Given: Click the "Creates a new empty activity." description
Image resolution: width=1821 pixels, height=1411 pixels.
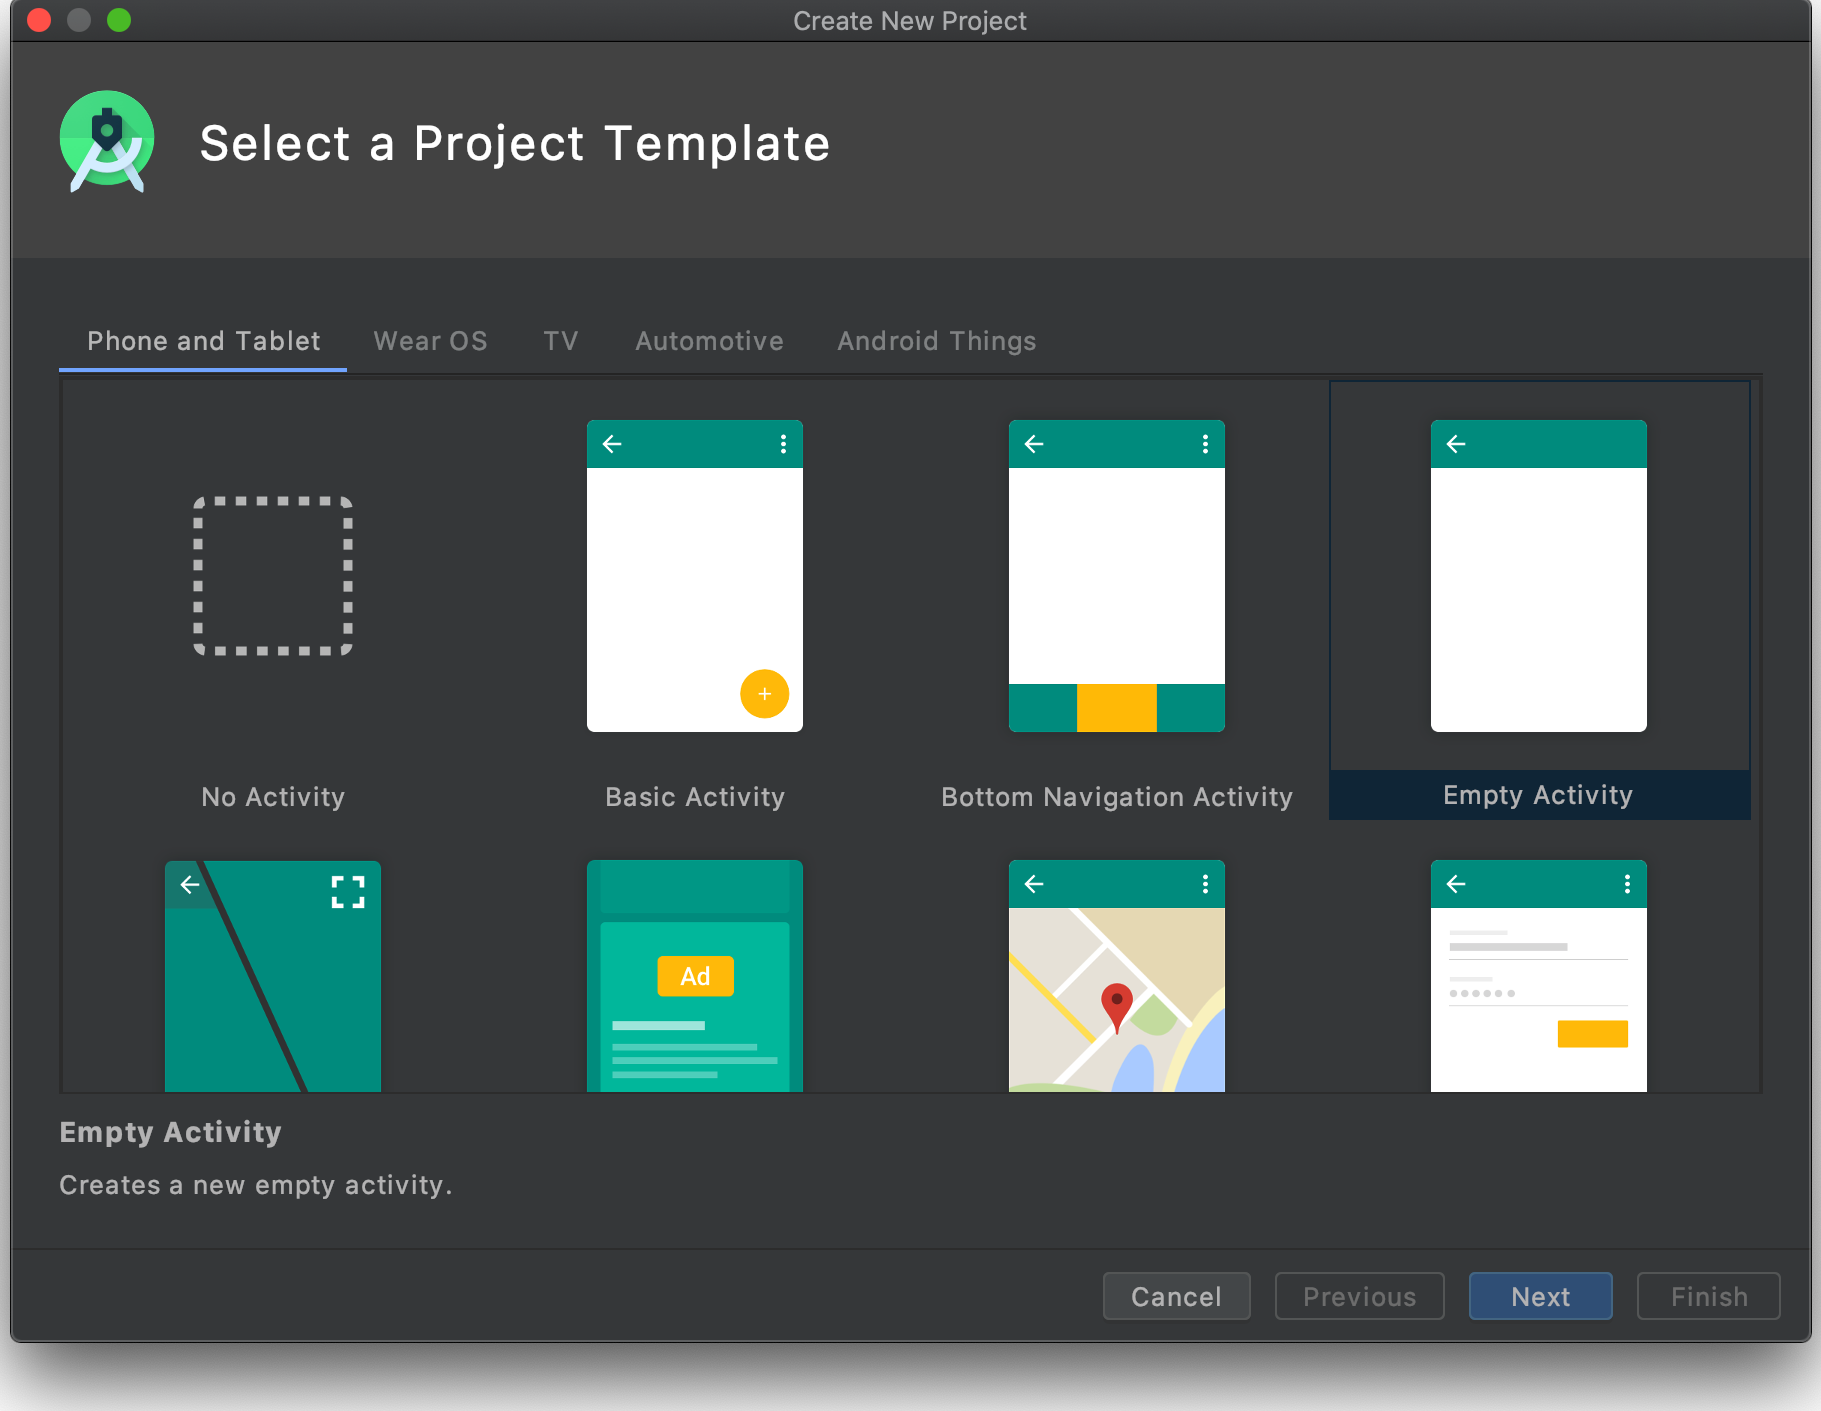Looking at the screenshot, I should click(x=256, y=1185).
